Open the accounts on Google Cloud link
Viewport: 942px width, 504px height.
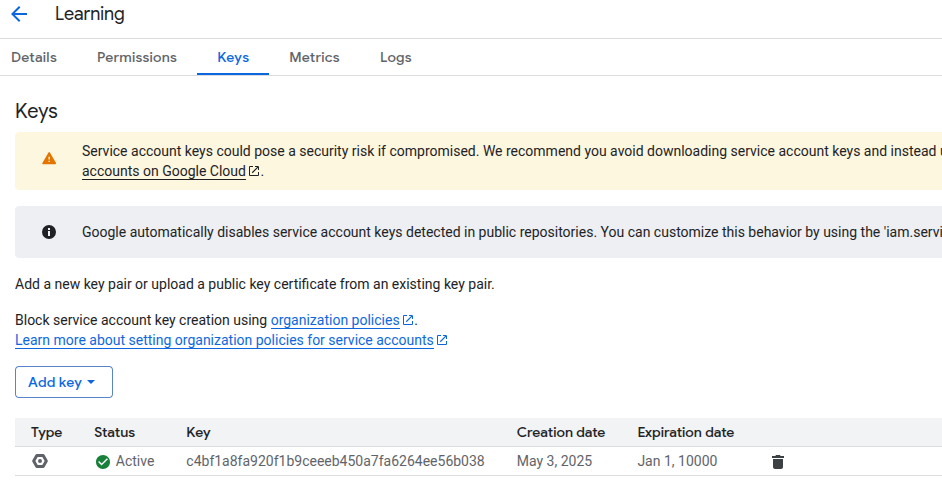point(163,171)
